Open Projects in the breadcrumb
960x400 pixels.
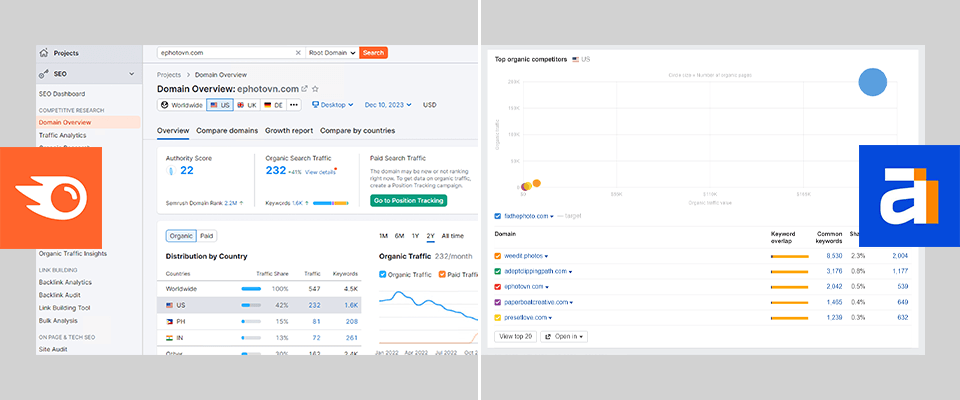(169, 75)
